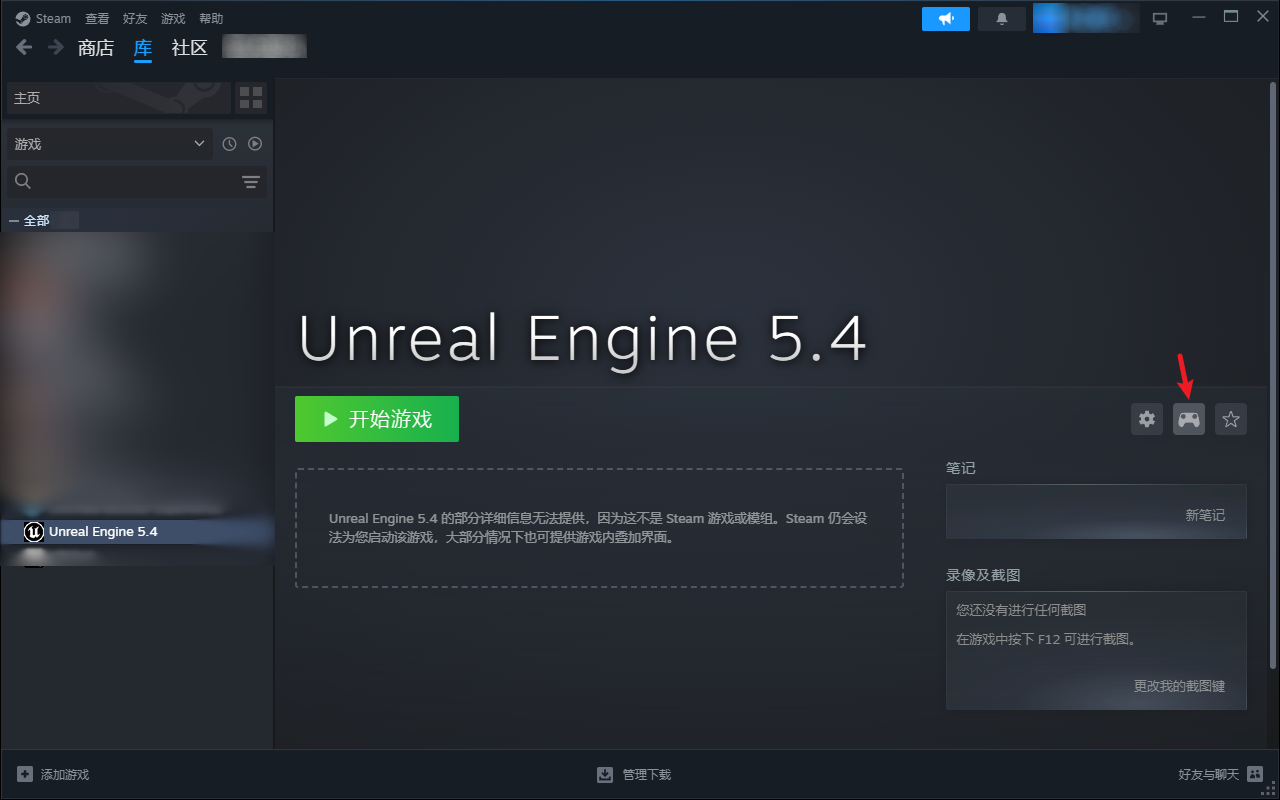
Task: Click the Unreal Engine 5.4 title text
Action: point(582,339)
